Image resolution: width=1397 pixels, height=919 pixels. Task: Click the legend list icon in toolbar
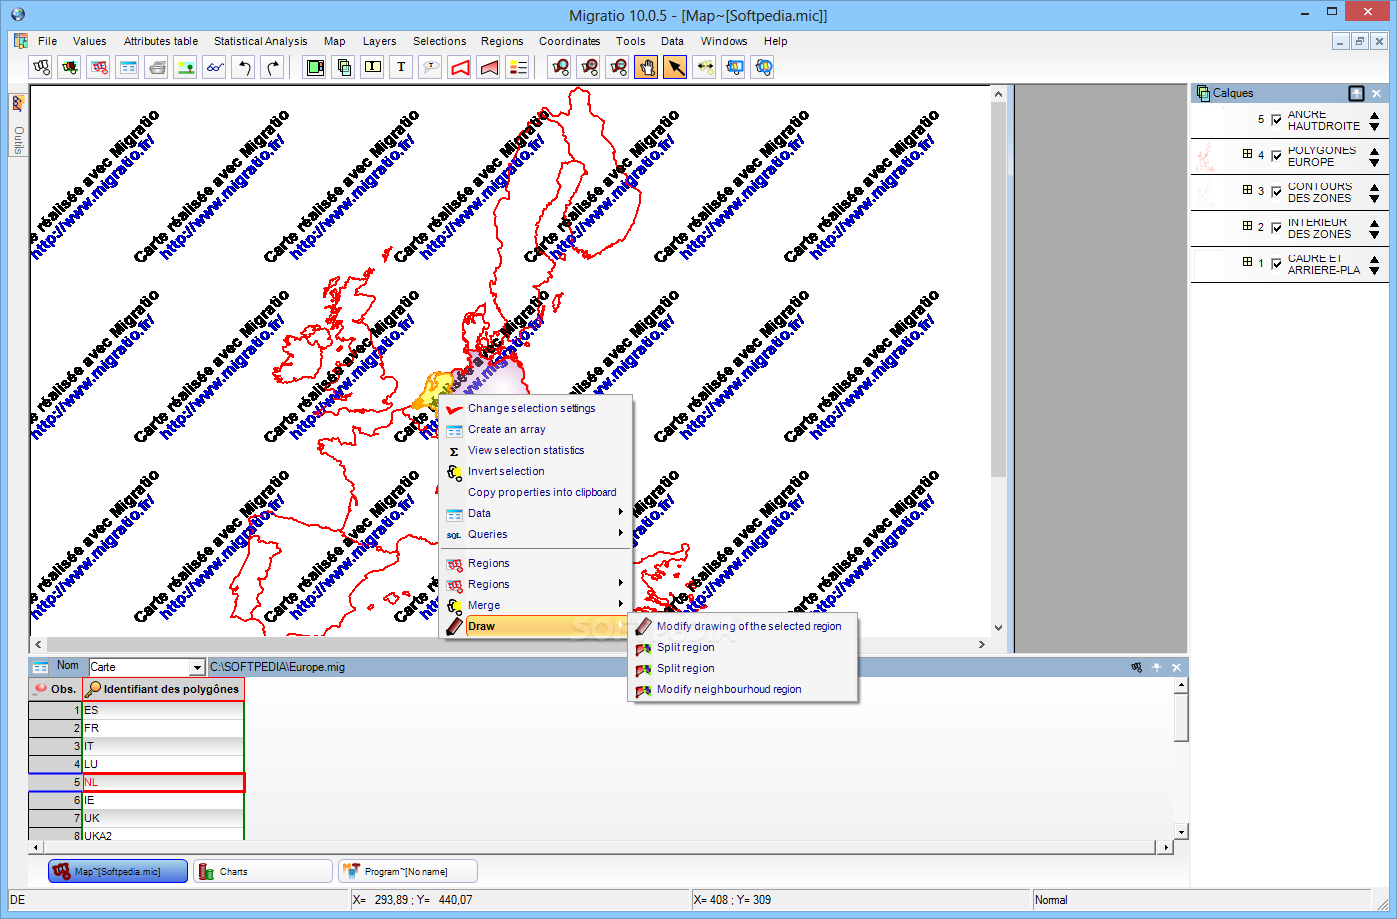point(518,67)
